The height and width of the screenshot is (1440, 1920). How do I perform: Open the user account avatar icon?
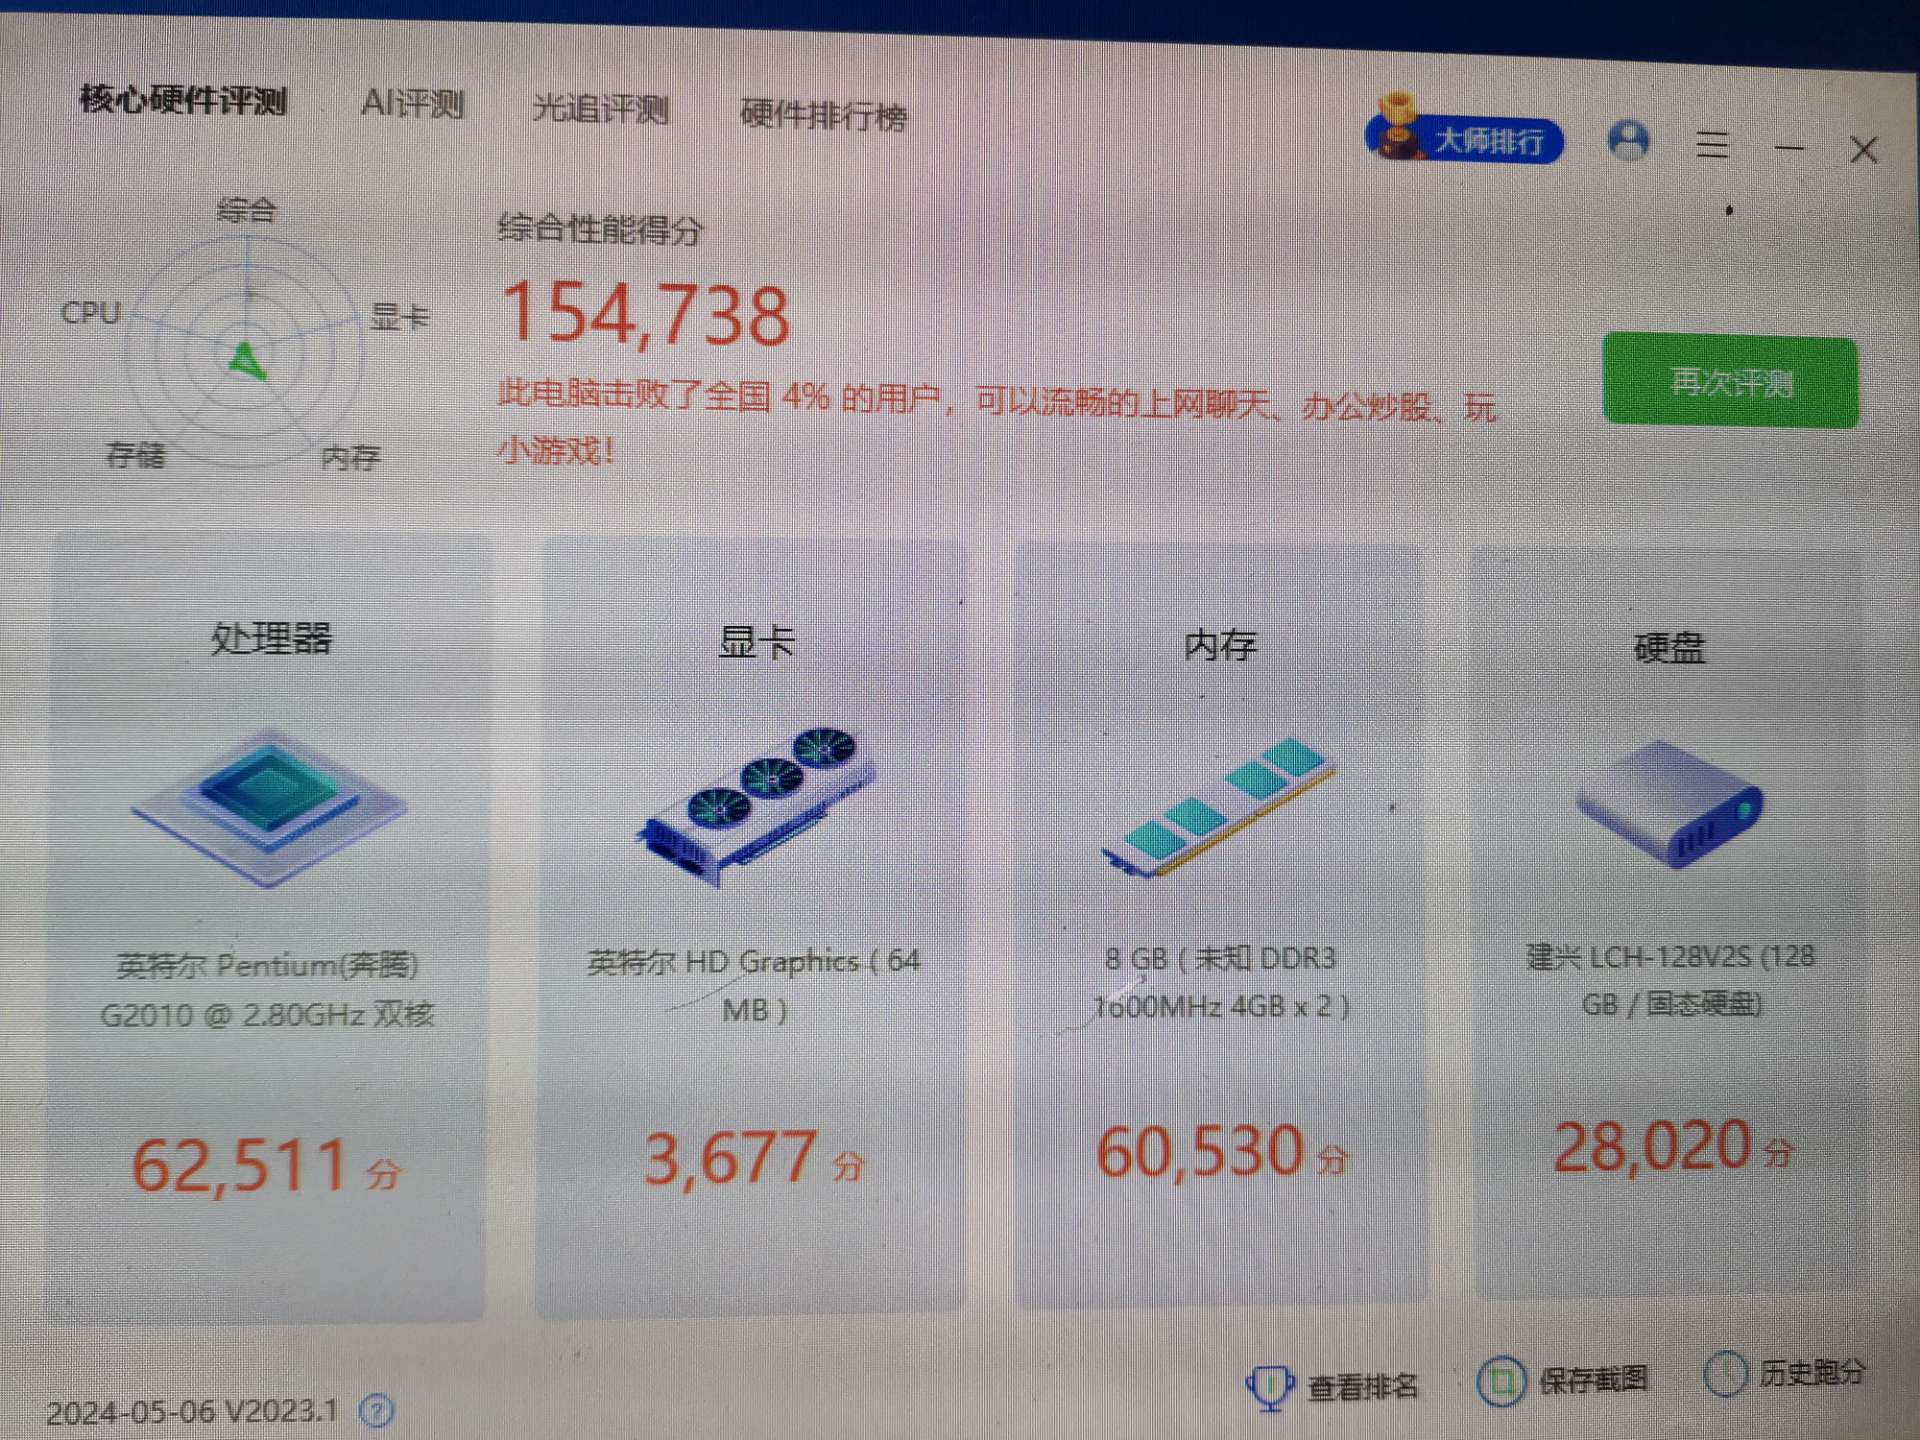pos(1628,141)
